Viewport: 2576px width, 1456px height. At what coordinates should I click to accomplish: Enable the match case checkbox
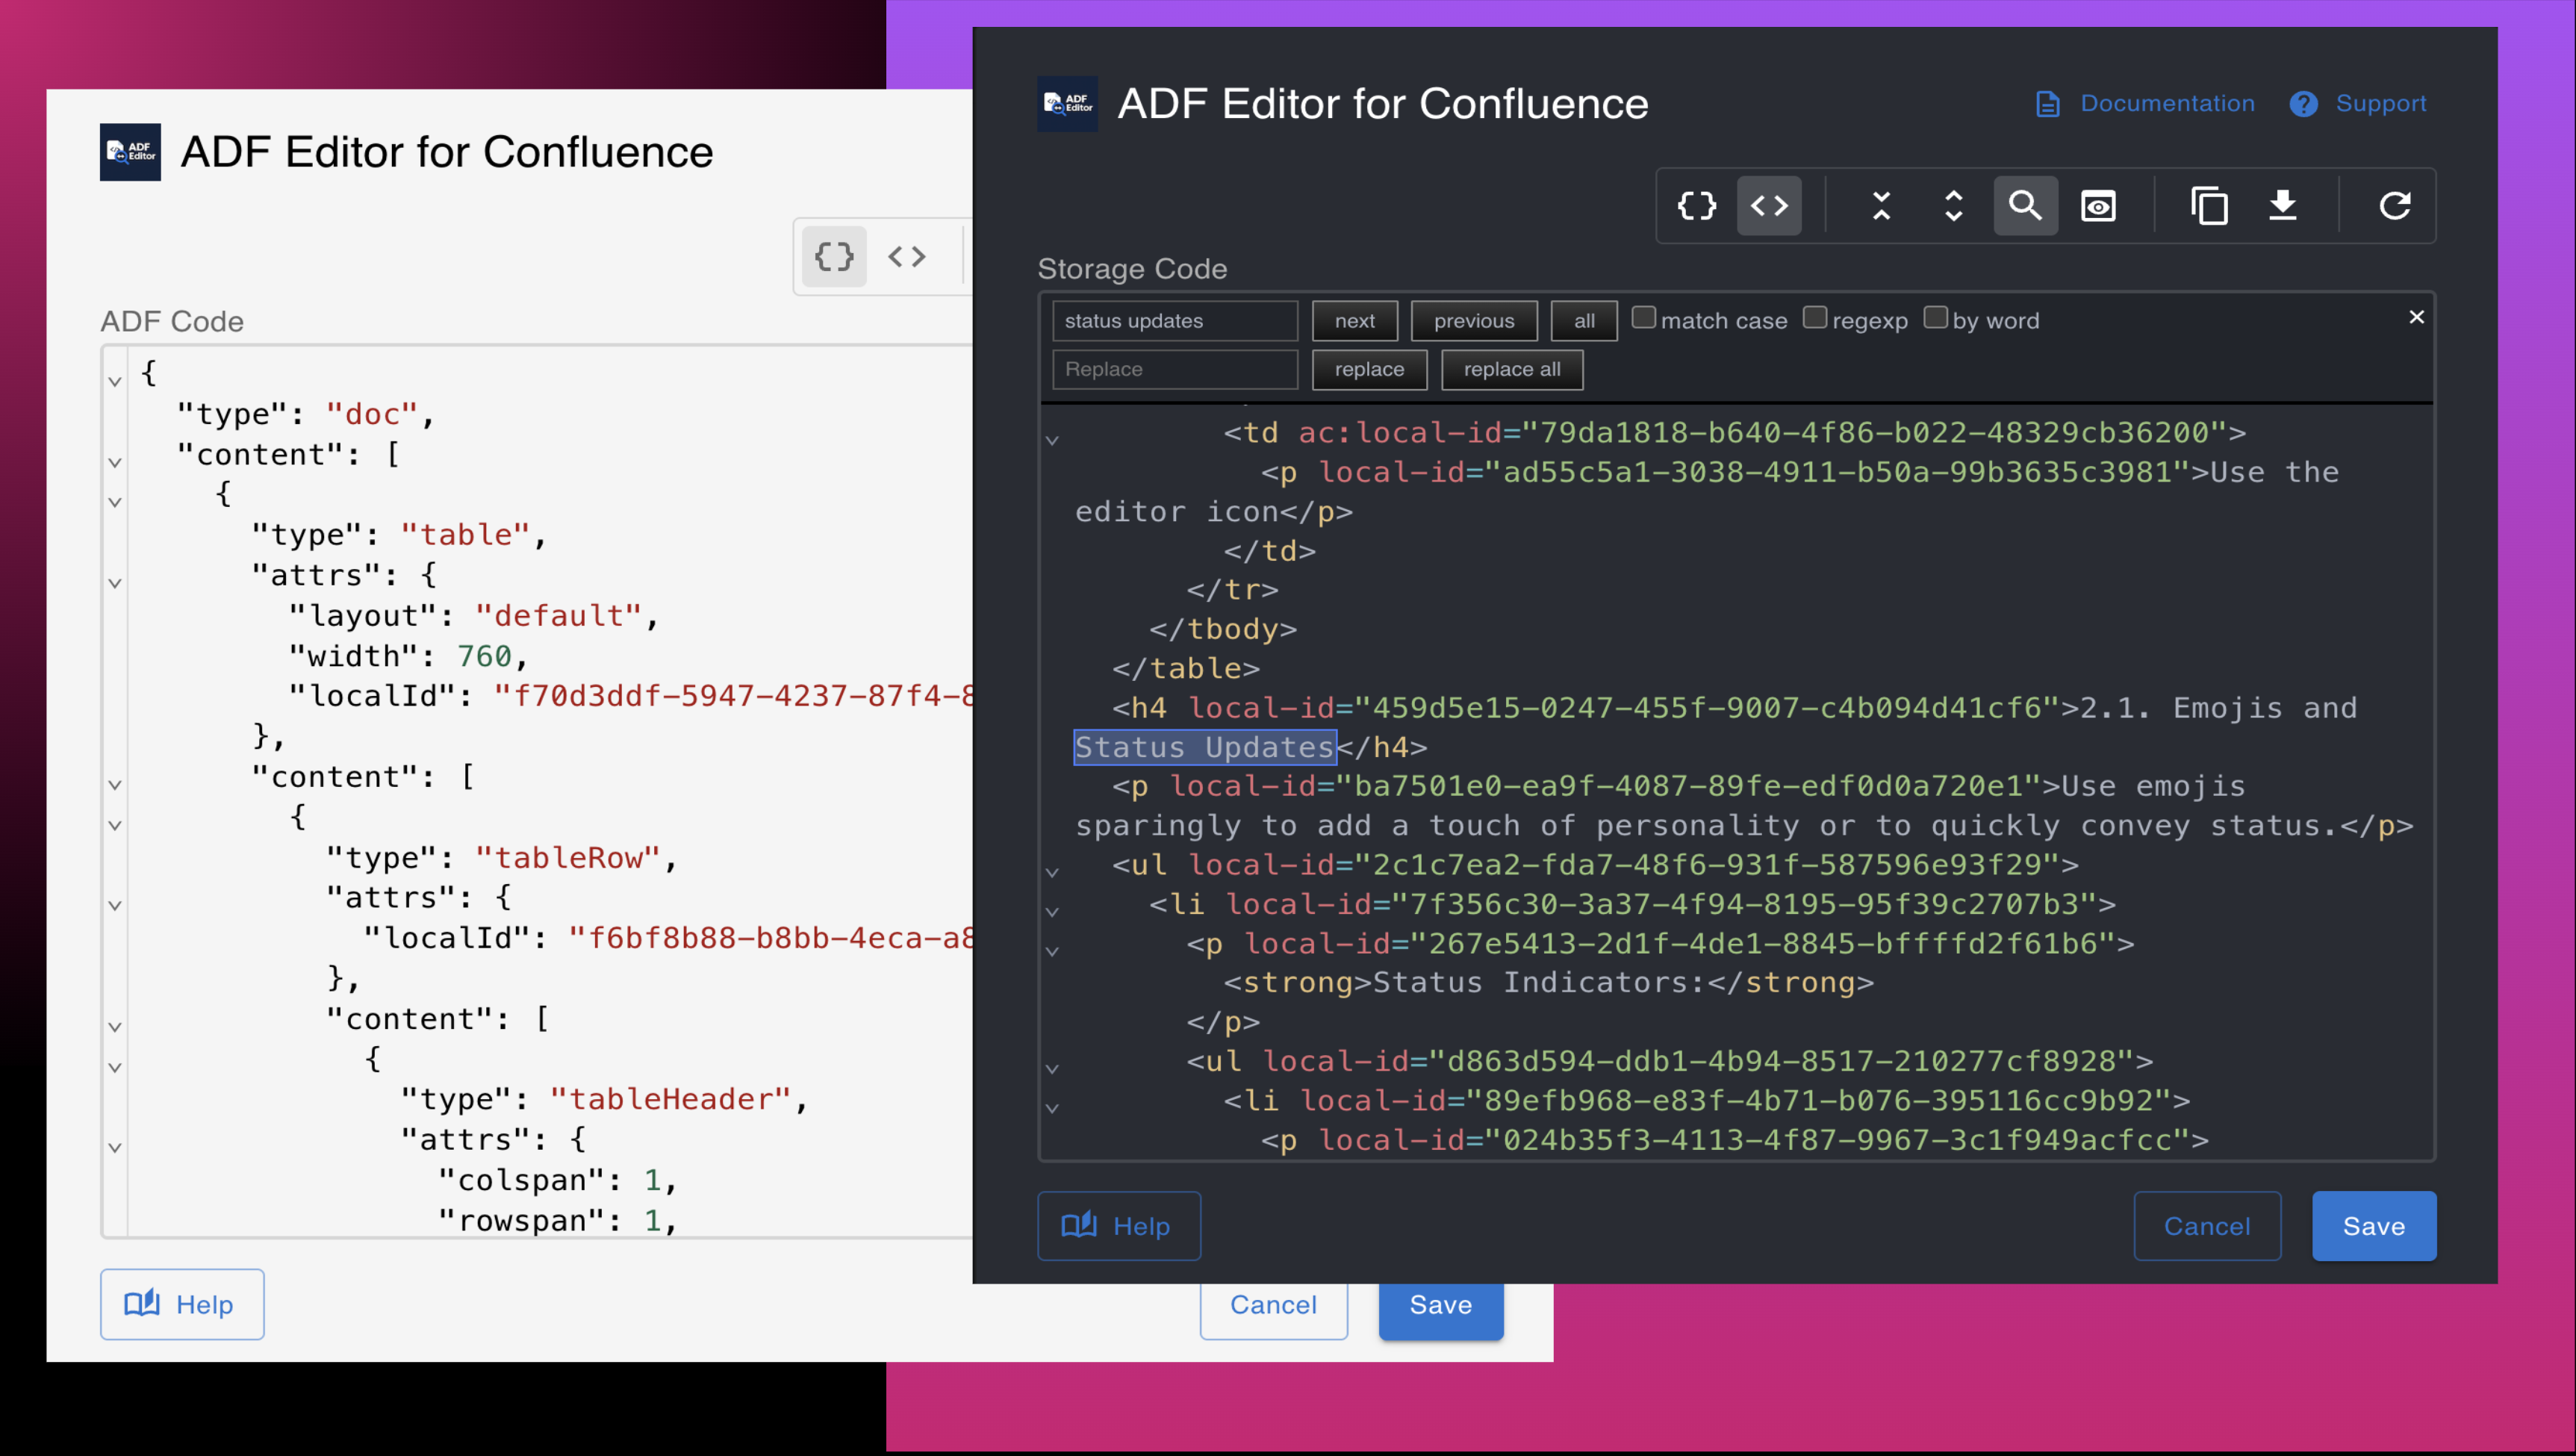click(1643, 318)
